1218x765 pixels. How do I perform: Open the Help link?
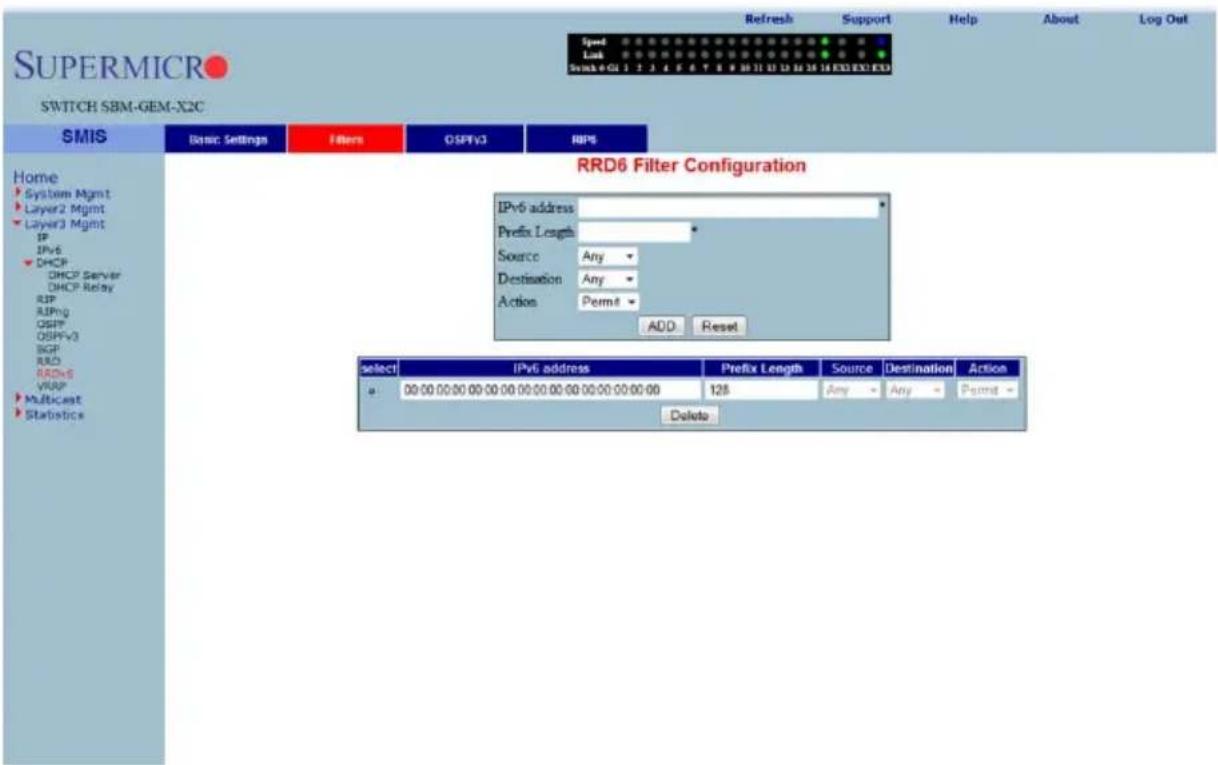tap(962, 19)
